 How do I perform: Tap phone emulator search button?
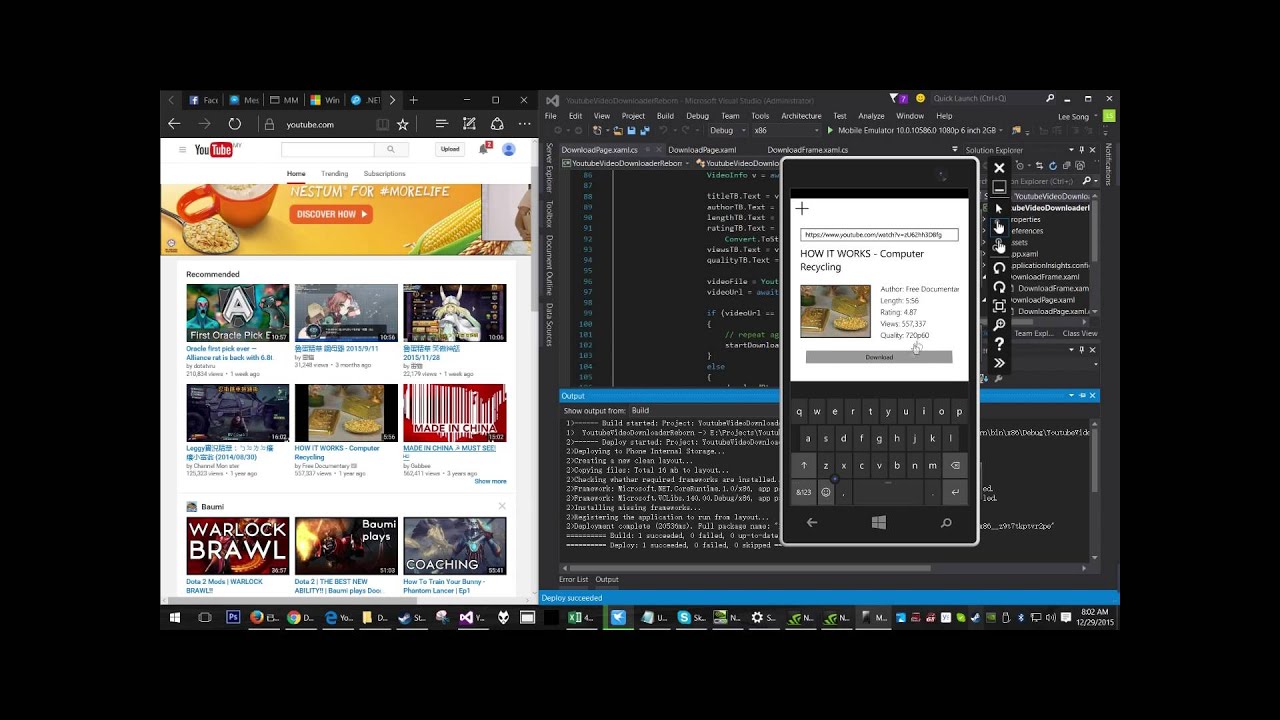point(946,522)
